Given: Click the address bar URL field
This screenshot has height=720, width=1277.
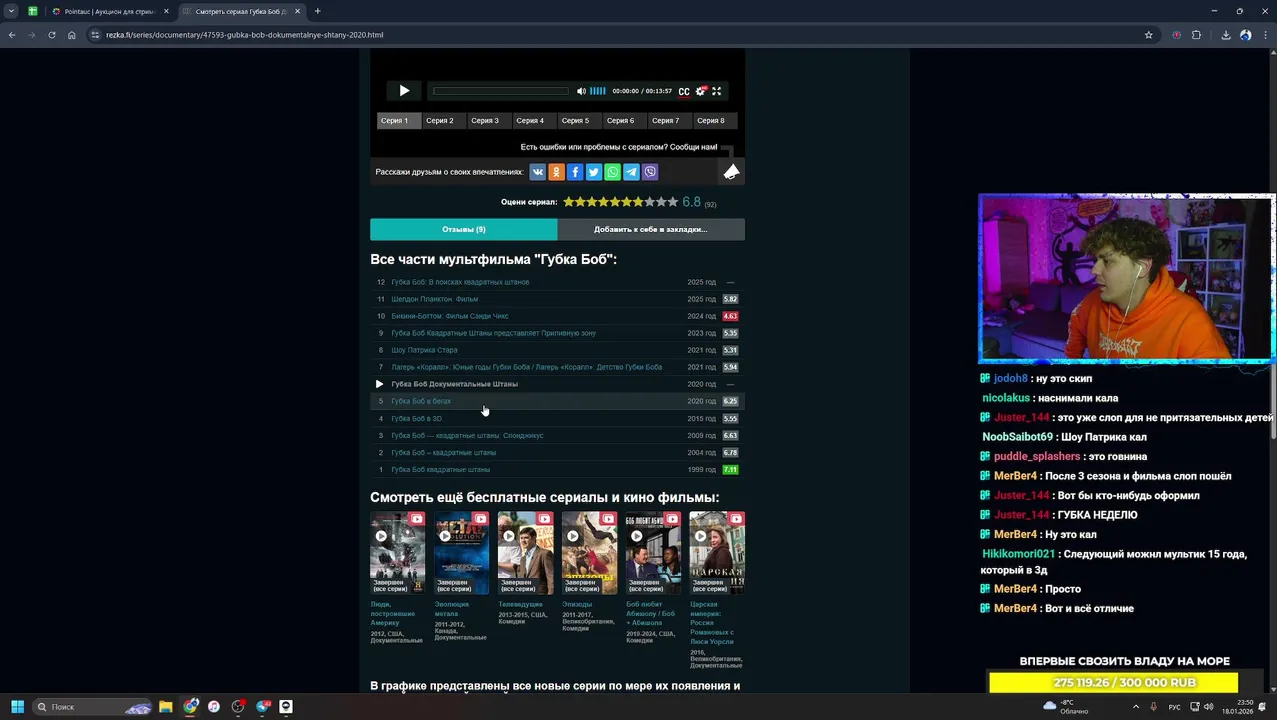Looking at the screenshot, I should click(620, 35).
